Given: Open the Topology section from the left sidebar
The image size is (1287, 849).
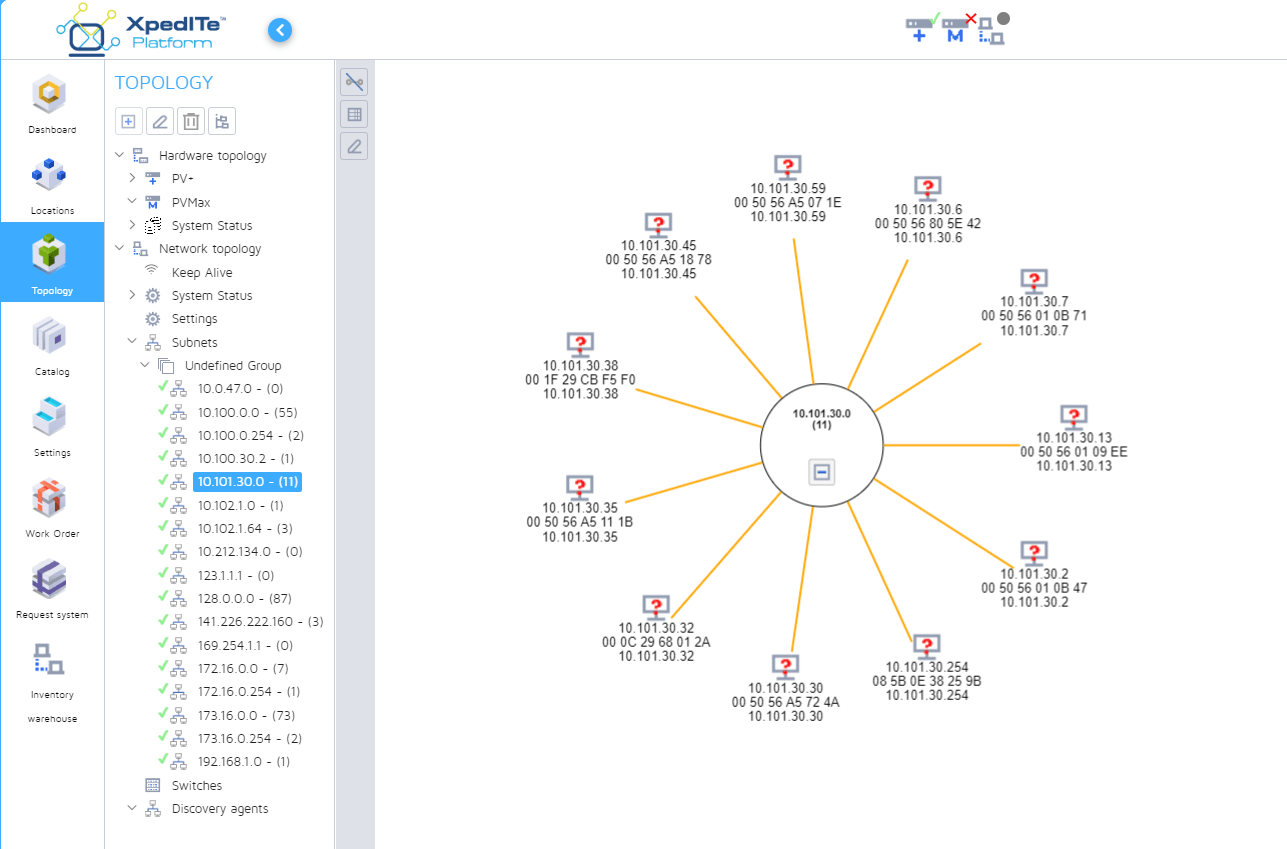Looking at the screenshot, I should pos(51,262).
